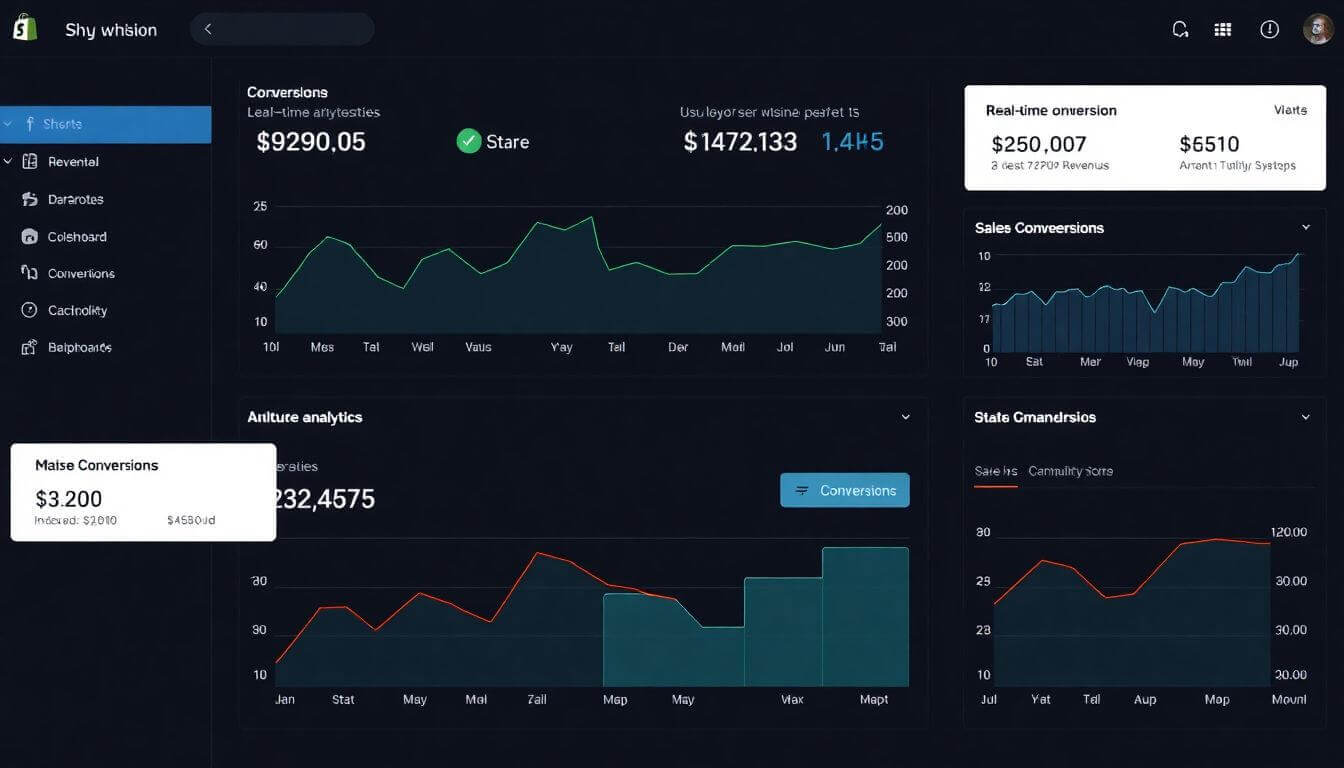
Task: Click the Colshoard sidebar icon
Action: click(x=29, y=237)
